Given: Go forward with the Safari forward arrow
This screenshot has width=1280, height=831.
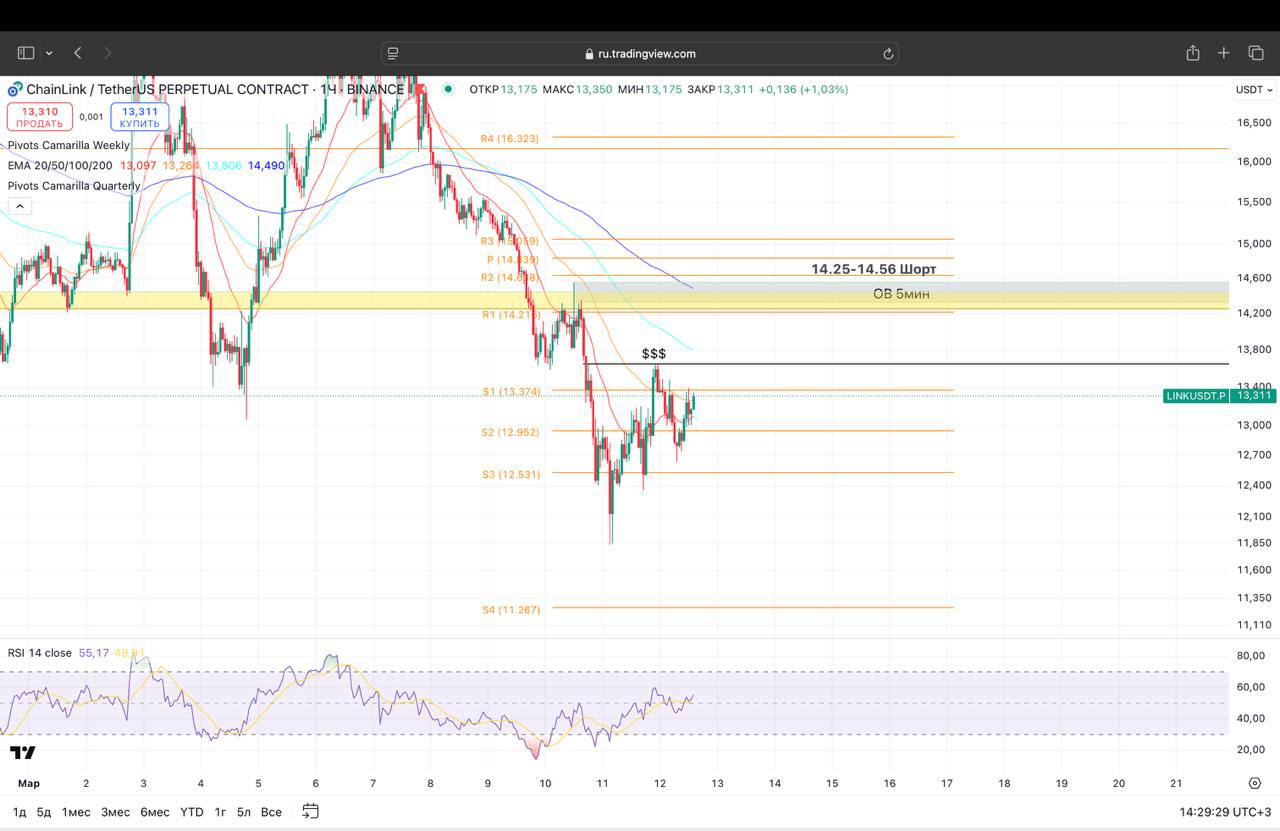Looking at the screenshot, I should (x=108, y=53).
